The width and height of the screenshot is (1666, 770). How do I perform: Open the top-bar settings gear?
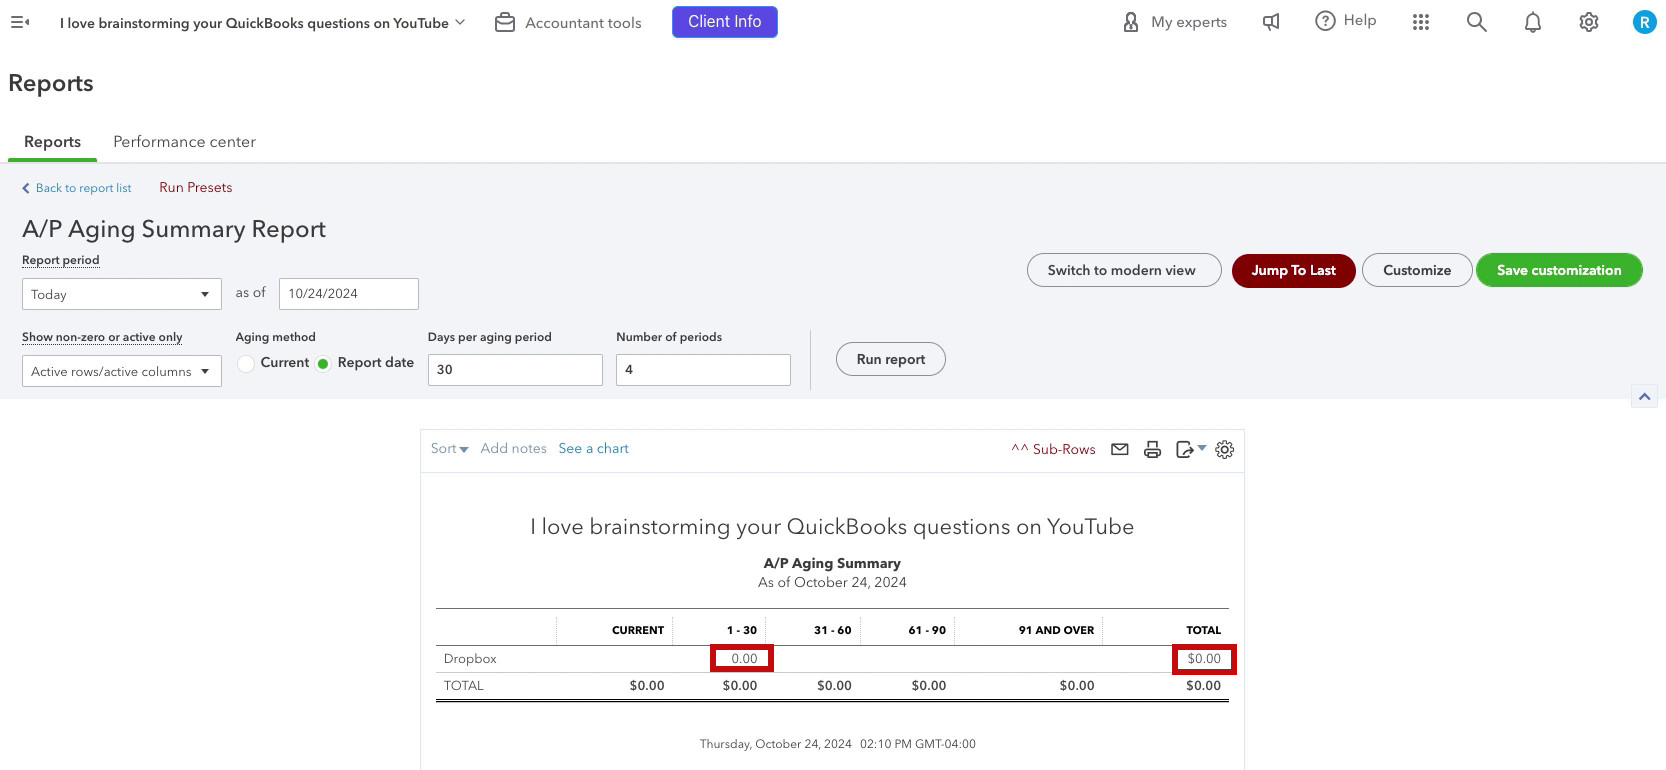click(1589, 22)
